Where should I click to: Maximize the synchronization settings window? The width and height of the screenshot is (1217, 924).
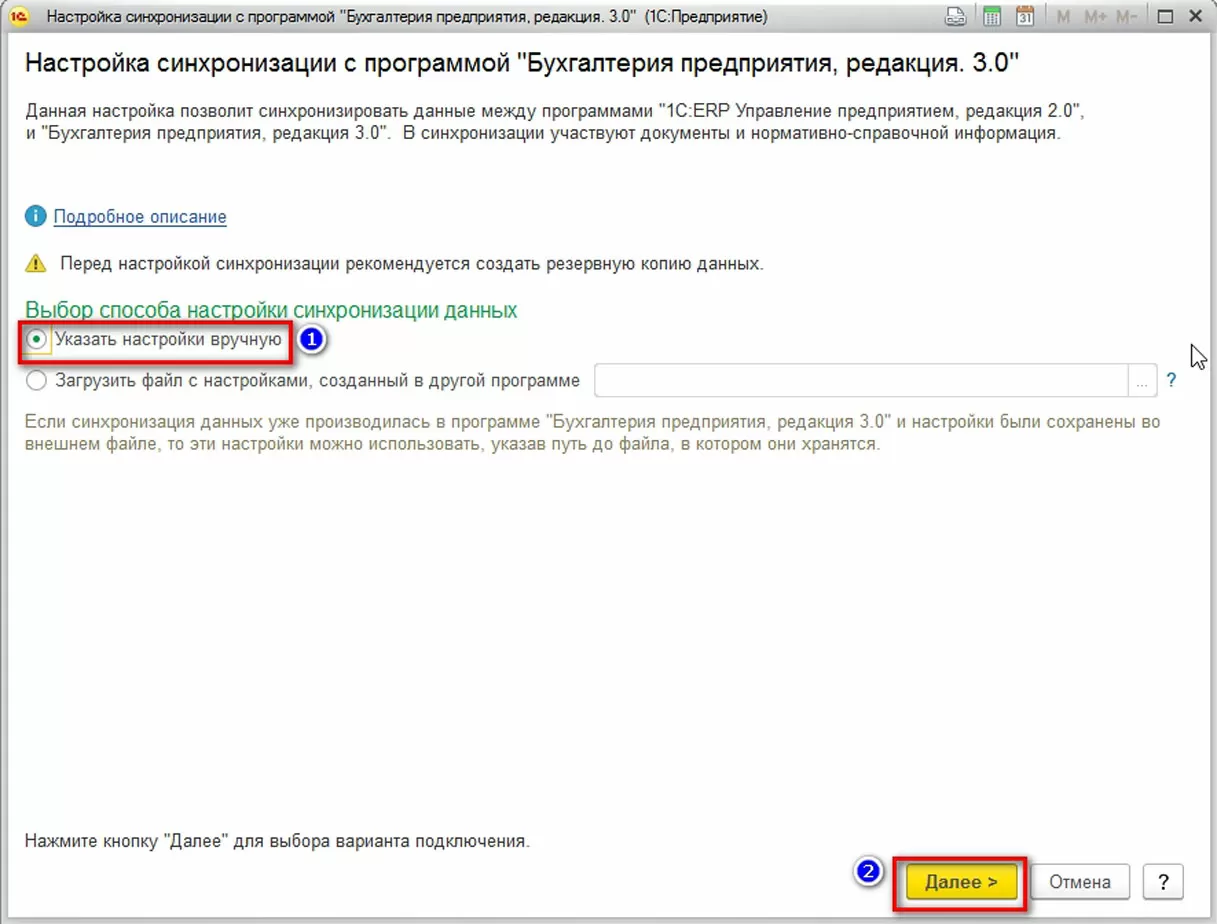(x=1165, y=17)
